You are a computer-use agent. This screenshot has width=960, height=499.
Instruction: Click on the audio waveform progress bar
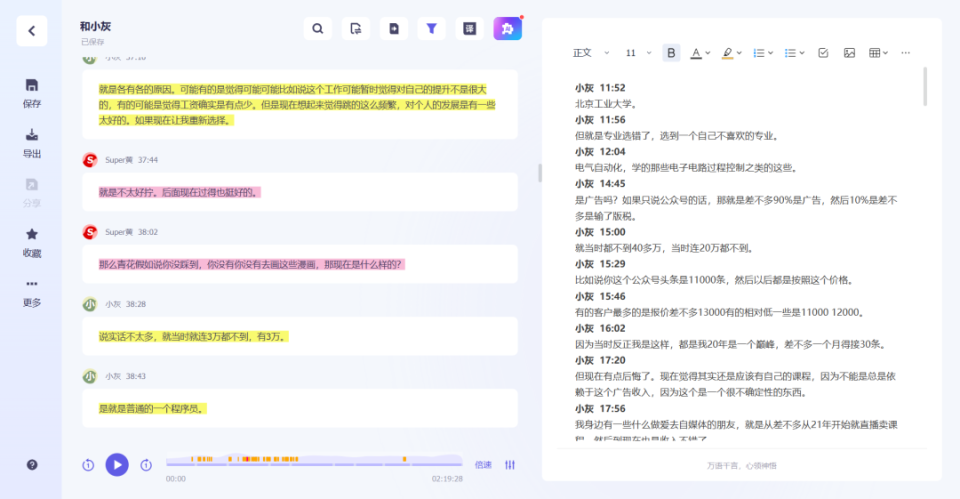[313, 461]
